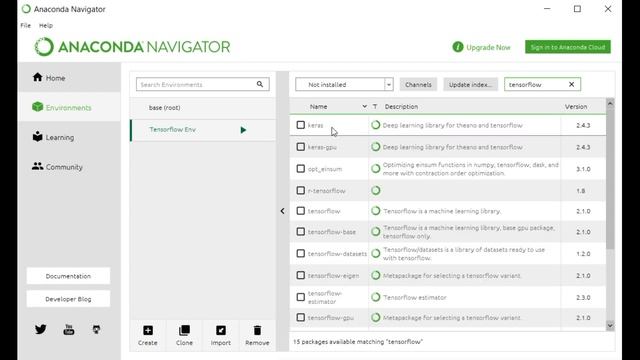The image size is (640, 360).
Task: Check the keras-gpu package checkbox
Action: [x=301, y=147]
